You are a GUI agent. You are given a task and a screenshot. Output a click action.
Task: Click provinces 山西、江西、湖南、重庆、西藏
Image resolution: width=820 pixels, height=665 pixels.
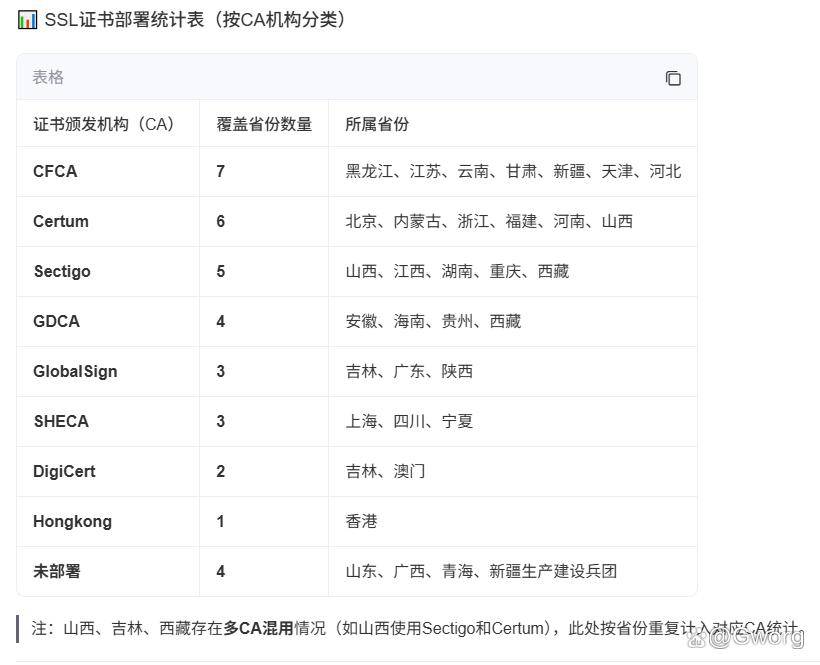tap(457, 271)
